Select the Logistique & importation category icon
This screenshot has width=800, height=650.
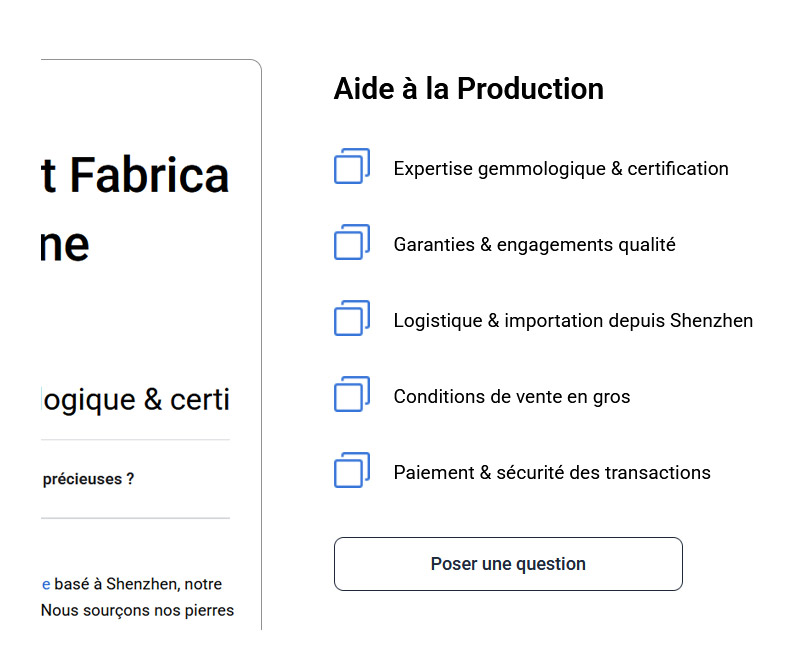pos(351,318)
